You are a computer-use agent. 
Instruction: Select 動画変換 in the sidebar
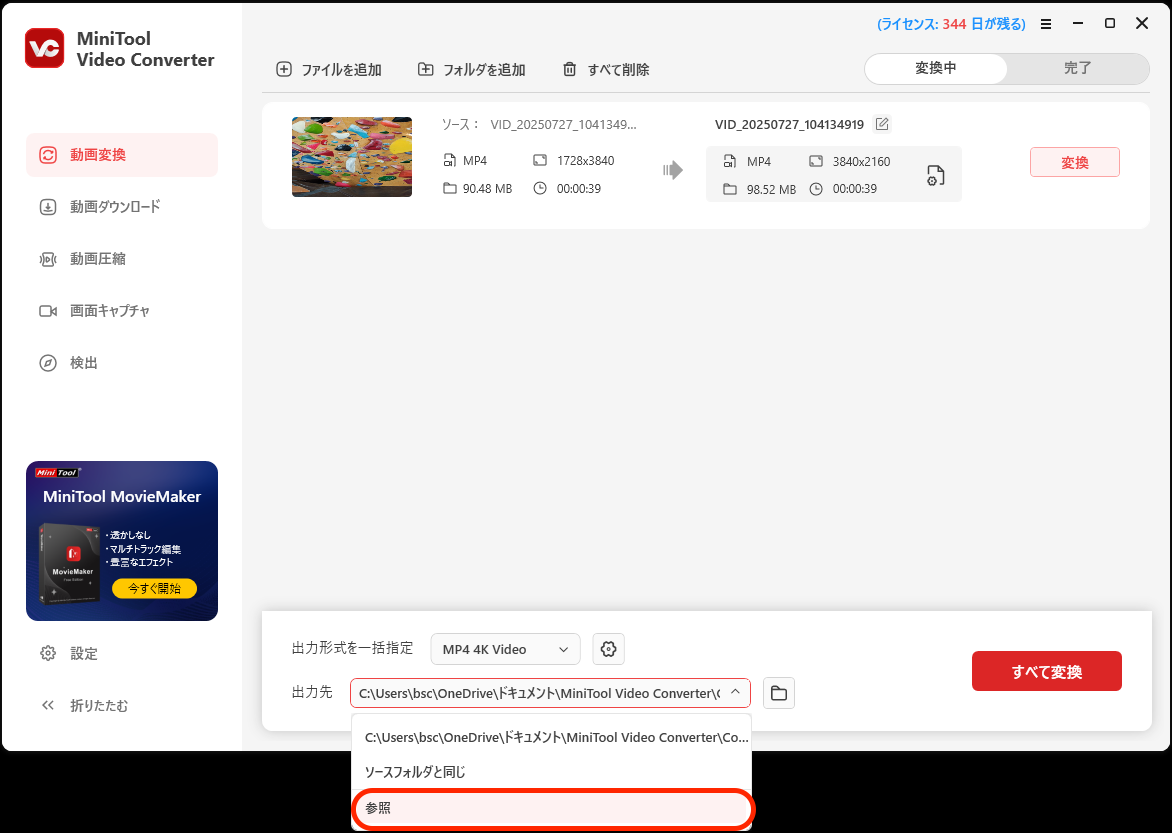(x=122, y=155)
